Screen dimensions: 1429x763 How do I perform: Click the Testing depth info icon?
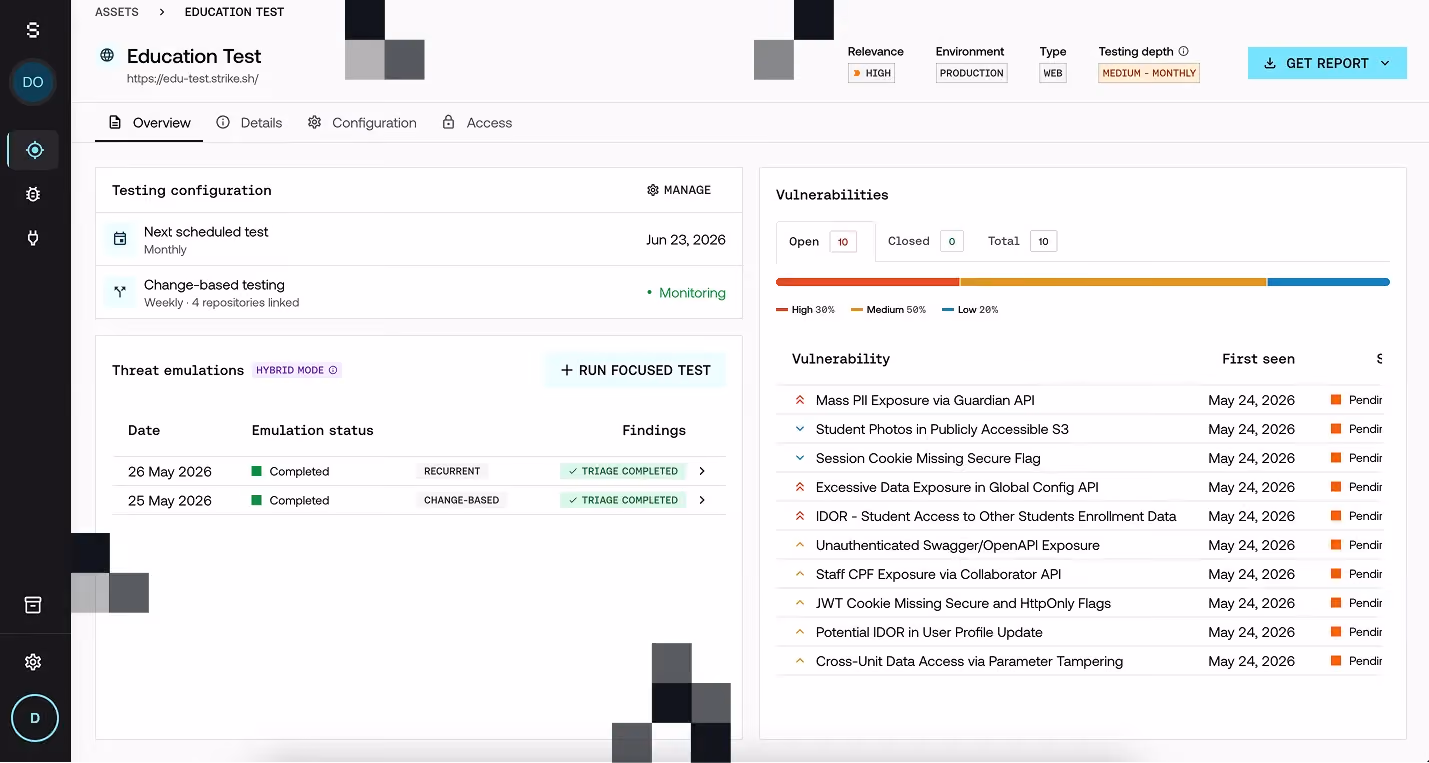tap(1184, 51)
